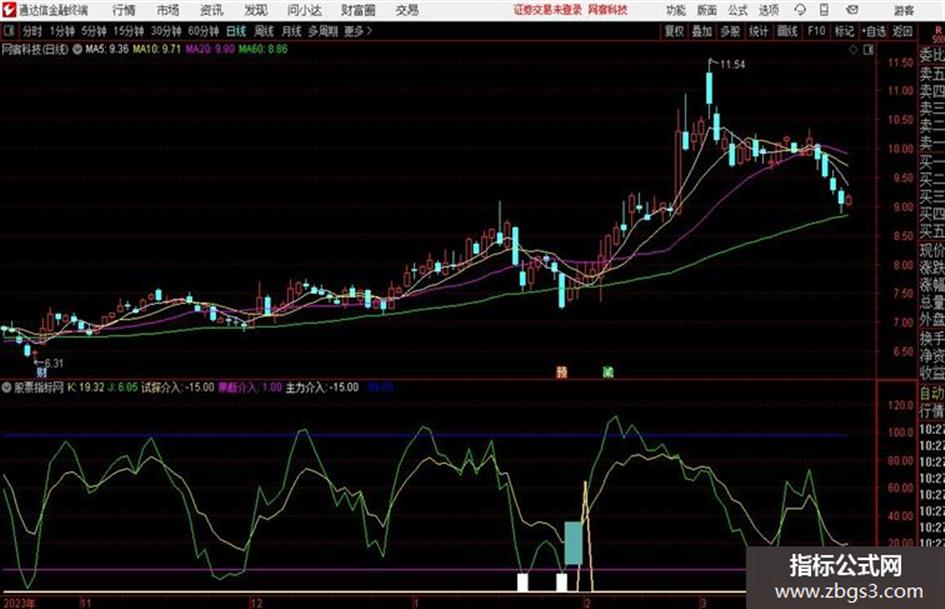Viewport: 945px width, 609px height.
Task: Click the 标记 mark button
Action: point(844,31)
